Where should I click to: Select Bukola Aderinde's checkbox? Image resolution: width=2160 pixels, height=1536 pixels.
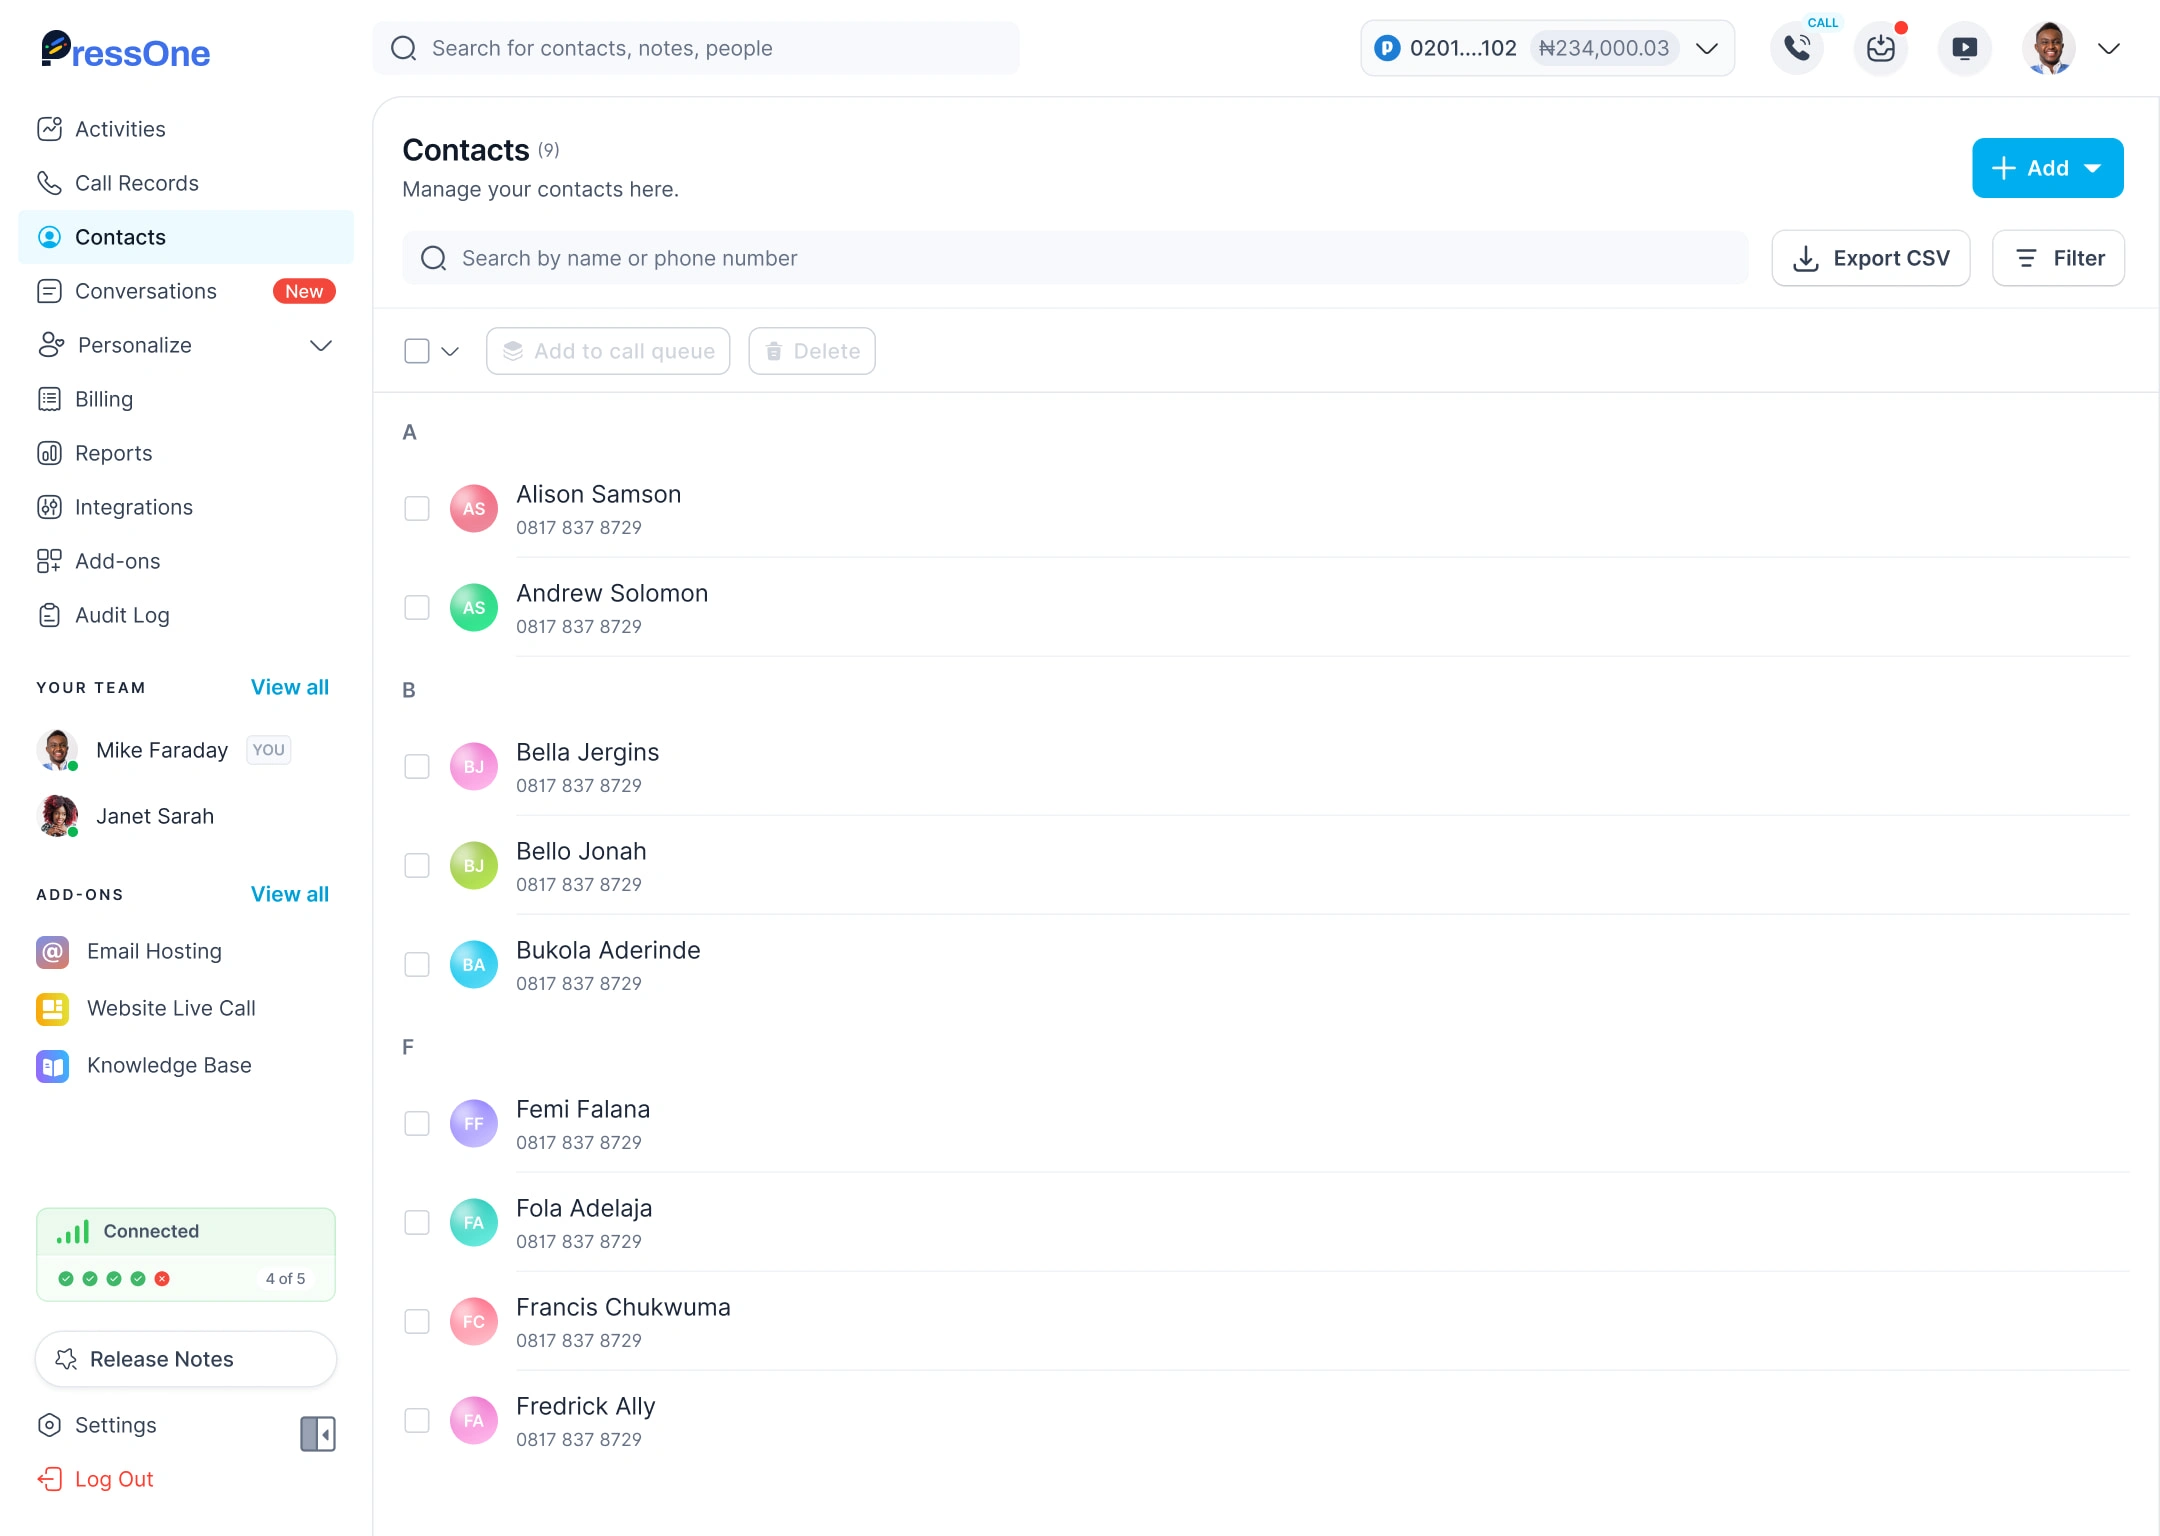tap(417, 965)
